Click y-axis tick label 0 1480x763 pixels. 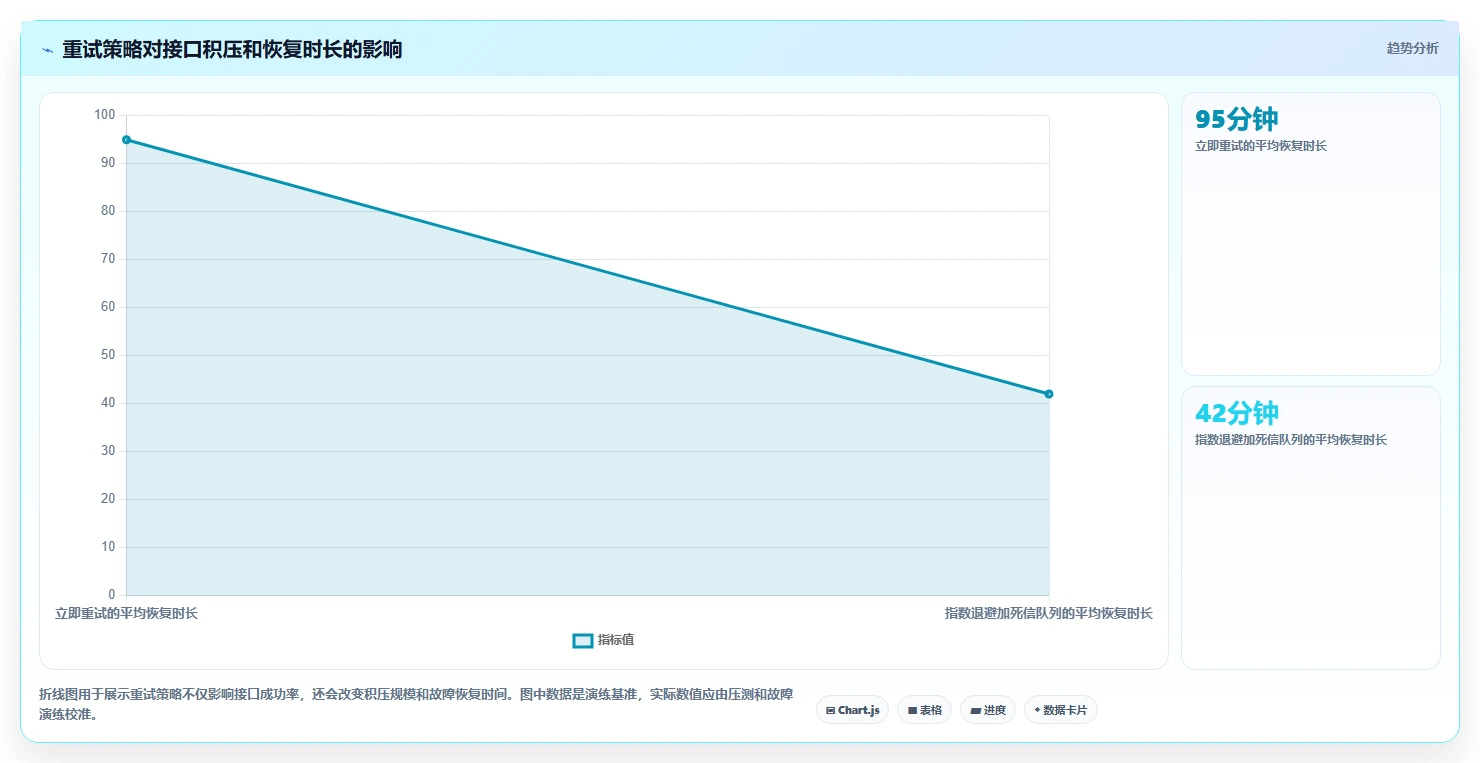tap(112, 595)
